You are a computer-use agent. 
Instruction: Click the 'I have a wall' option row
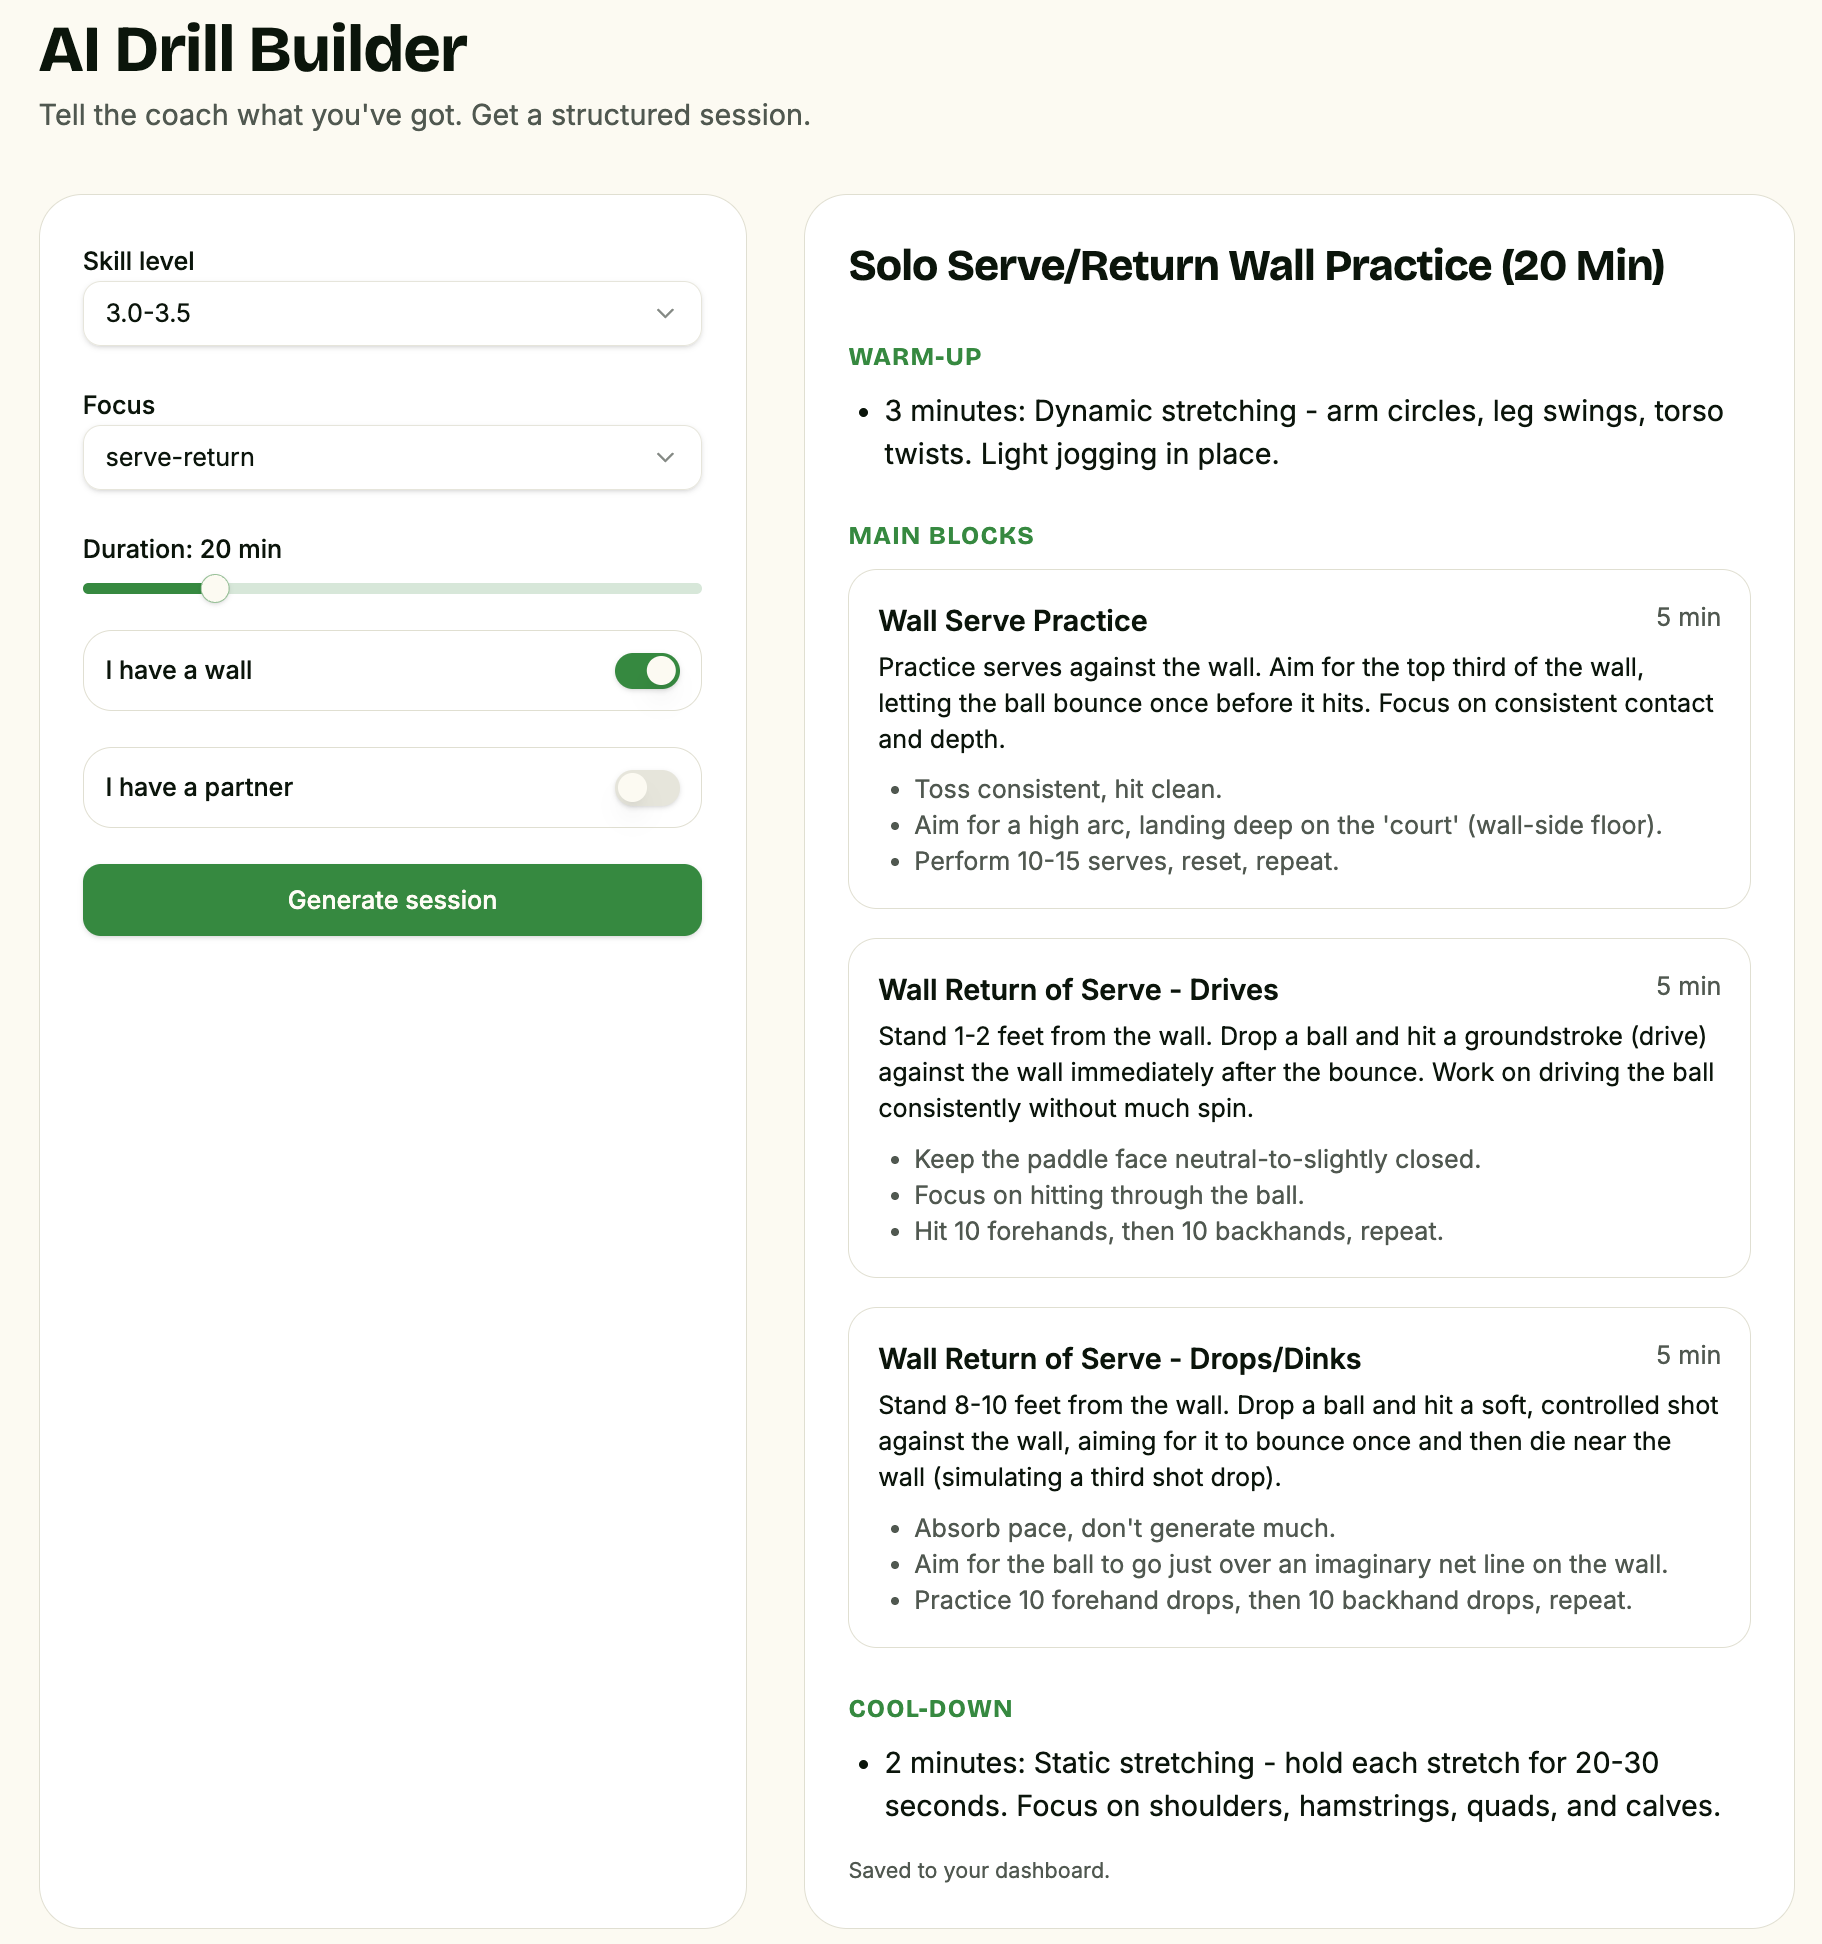(x=392, y=671)
